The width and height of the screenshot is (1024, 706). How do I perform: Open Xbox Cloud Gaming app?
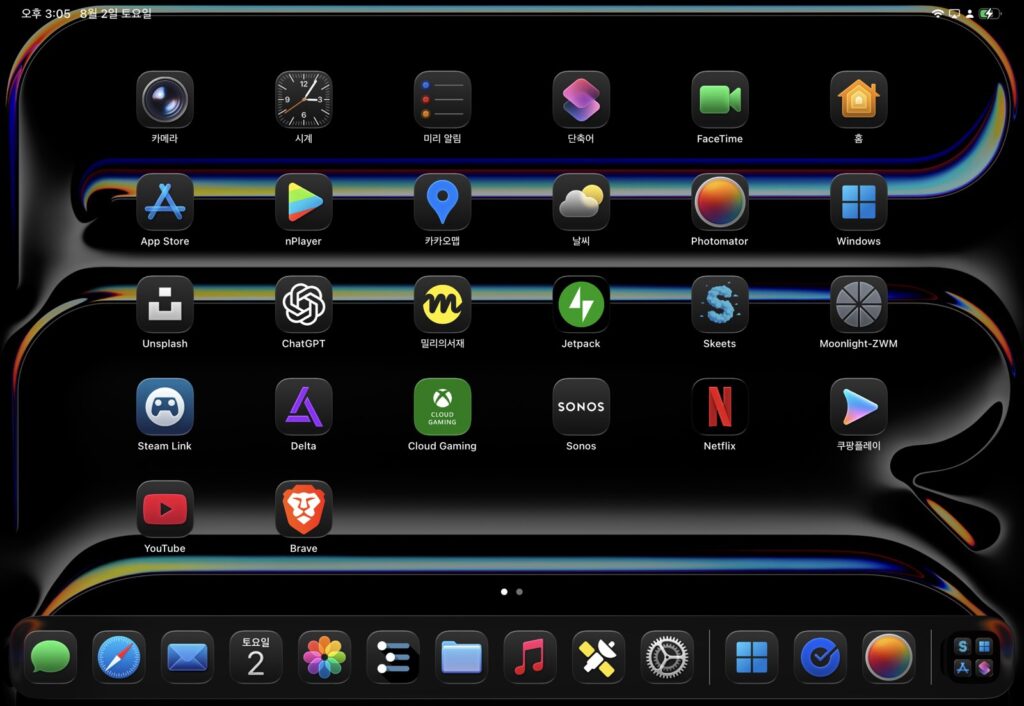click(442, 406)
